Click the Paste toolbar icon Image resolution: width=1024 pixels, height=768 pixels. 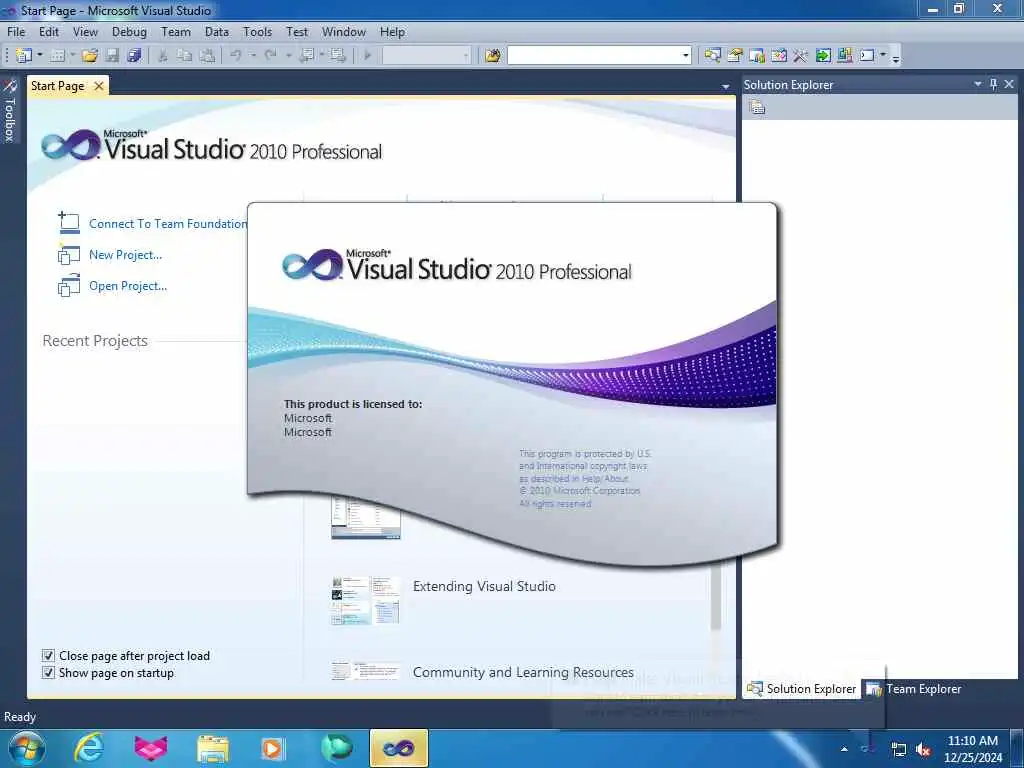click(207, 56)
